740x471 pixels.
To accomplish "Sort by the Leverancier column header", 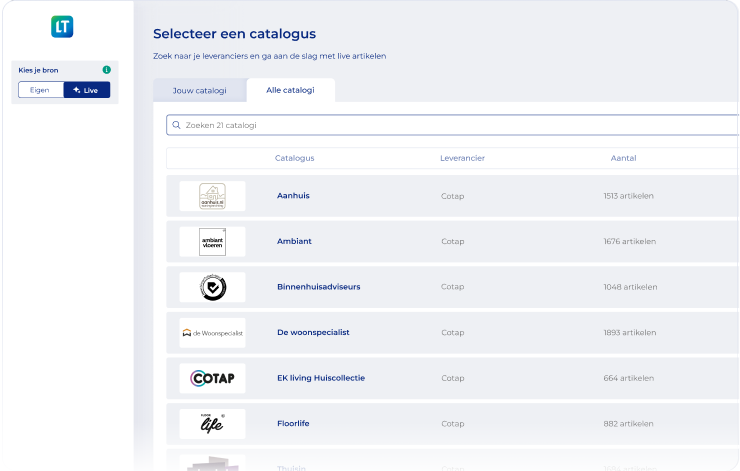I will 462,158.
